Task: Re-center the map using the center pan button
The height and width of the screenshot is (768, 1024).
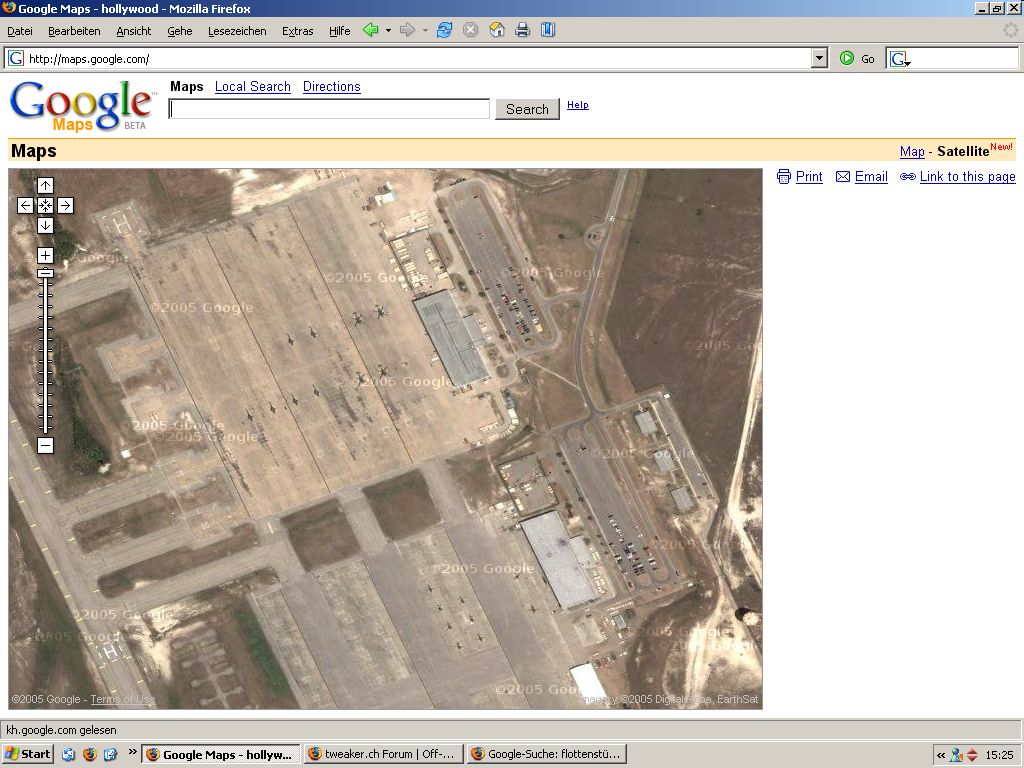Action: click(45, 205)
